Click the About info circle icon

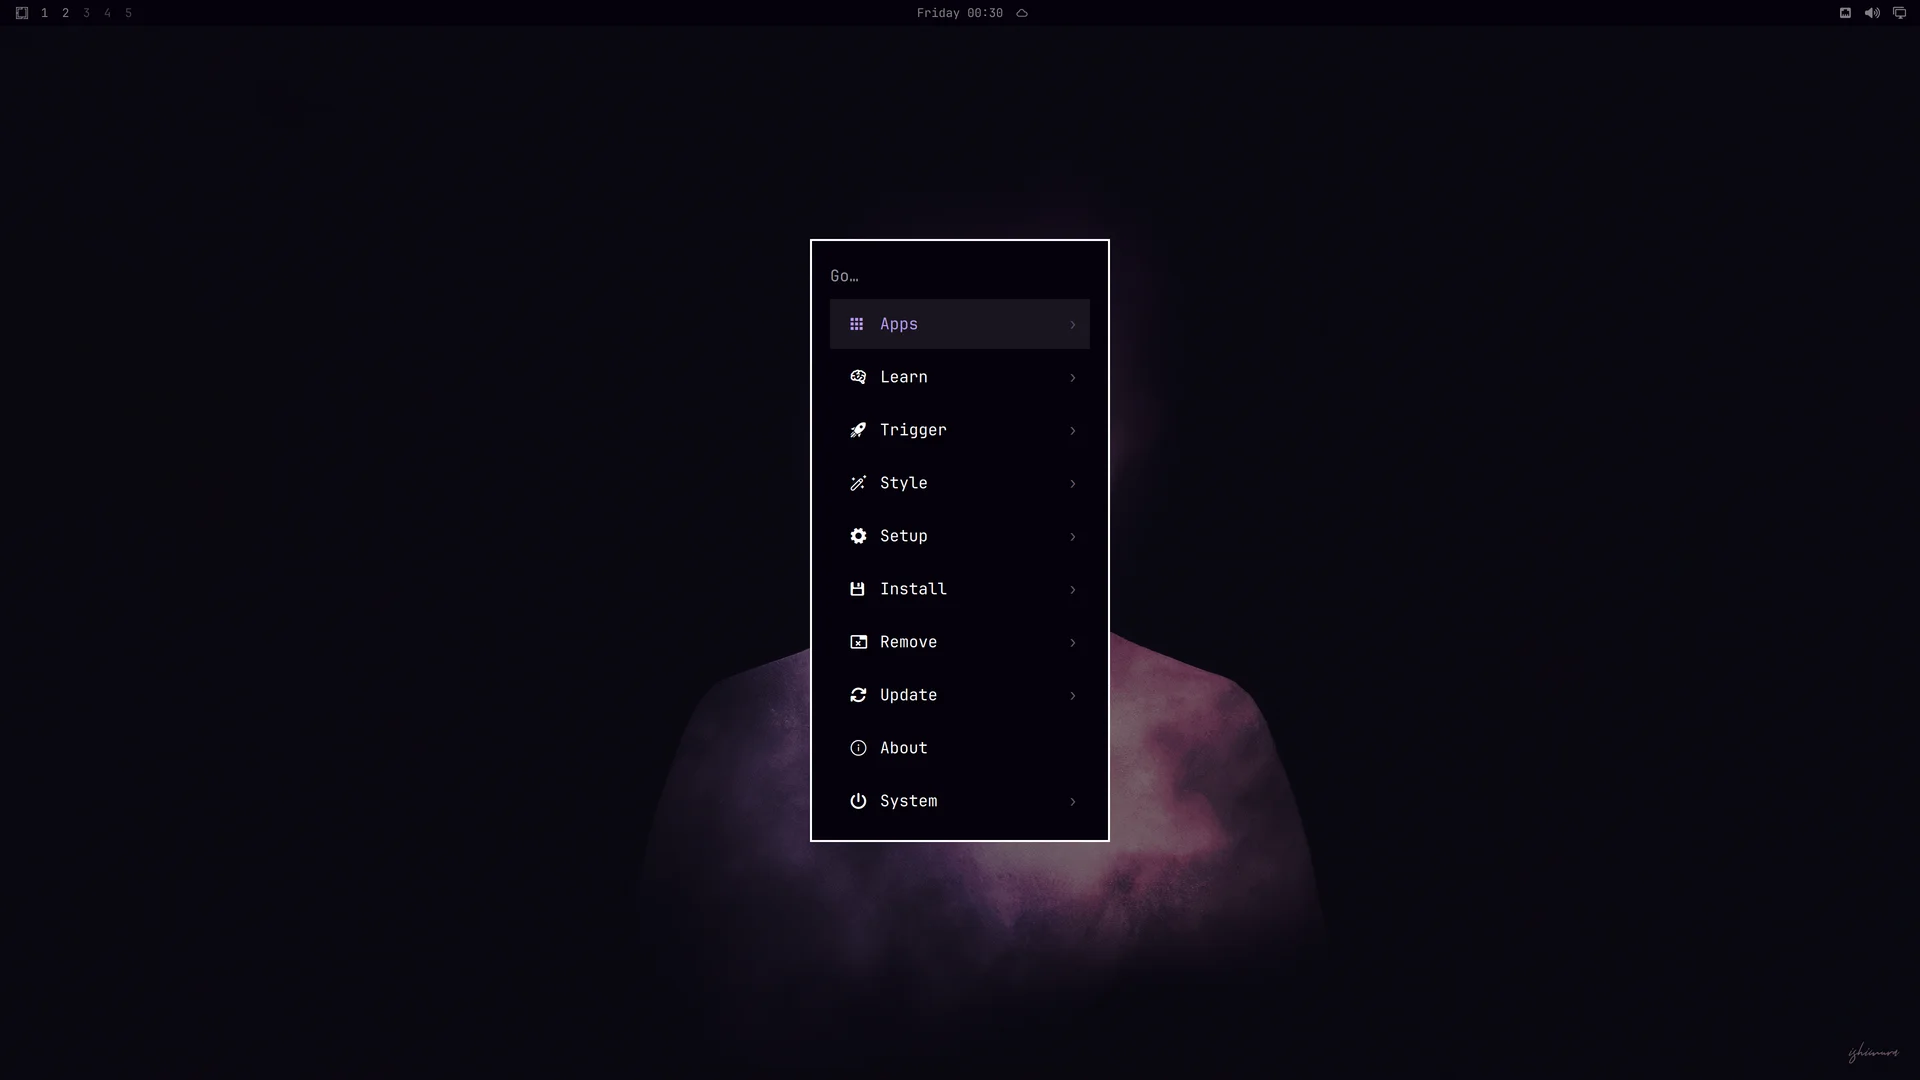(858, 748)
